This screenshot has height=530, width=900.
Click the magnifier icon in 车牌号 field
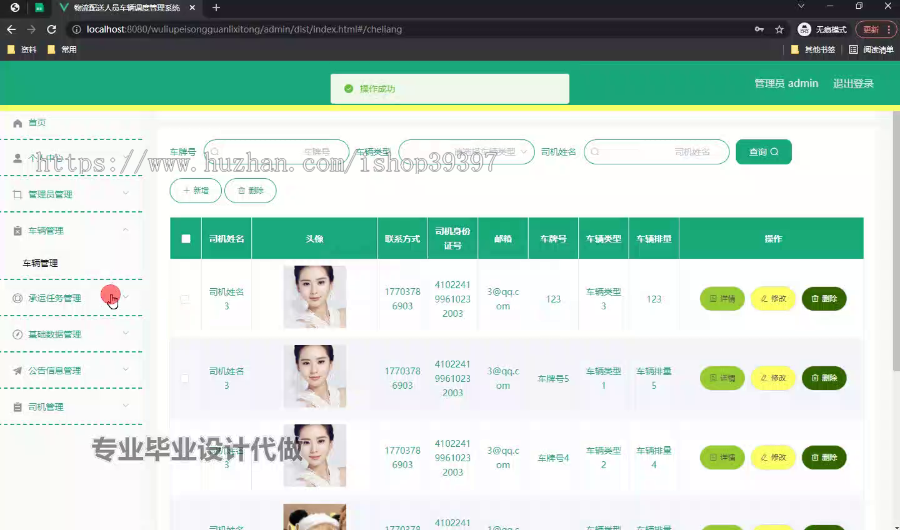tap(215, 152)
